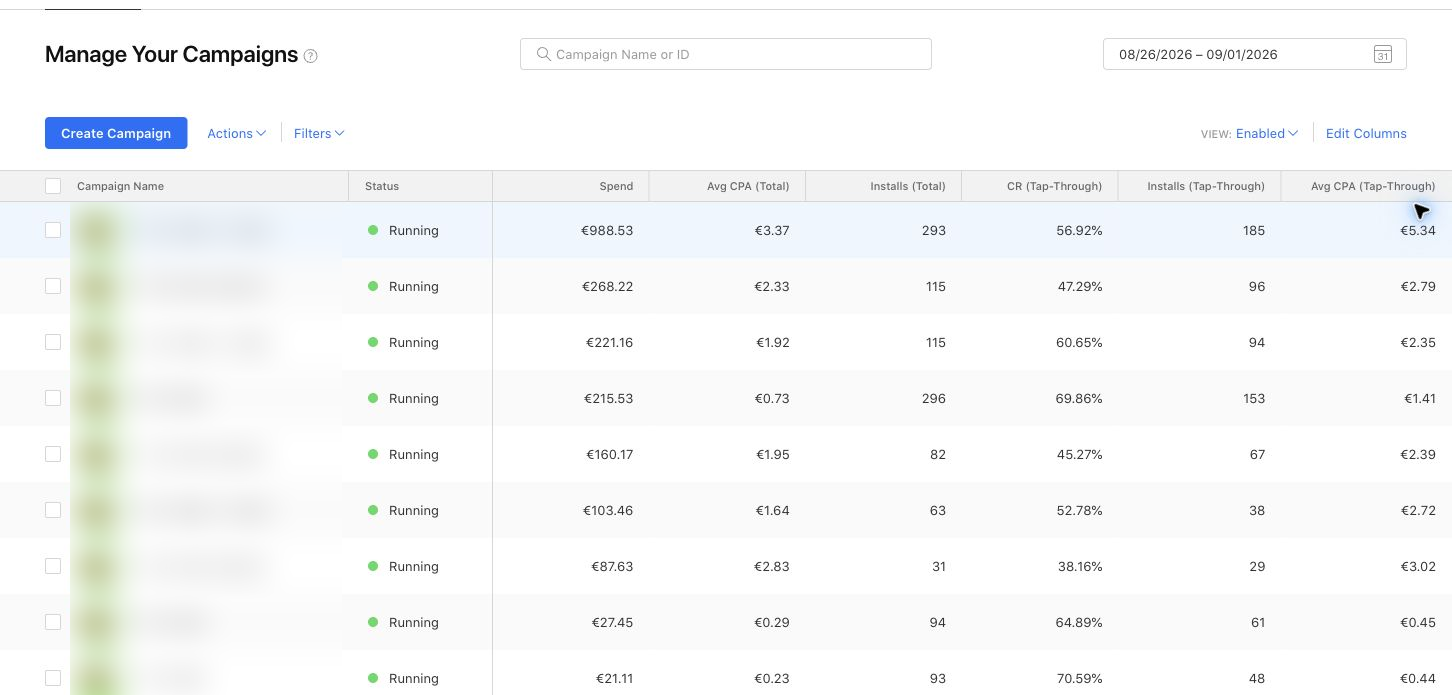Click the search magnifier icon
1452x695 pixels.
[x=543, y=54]
